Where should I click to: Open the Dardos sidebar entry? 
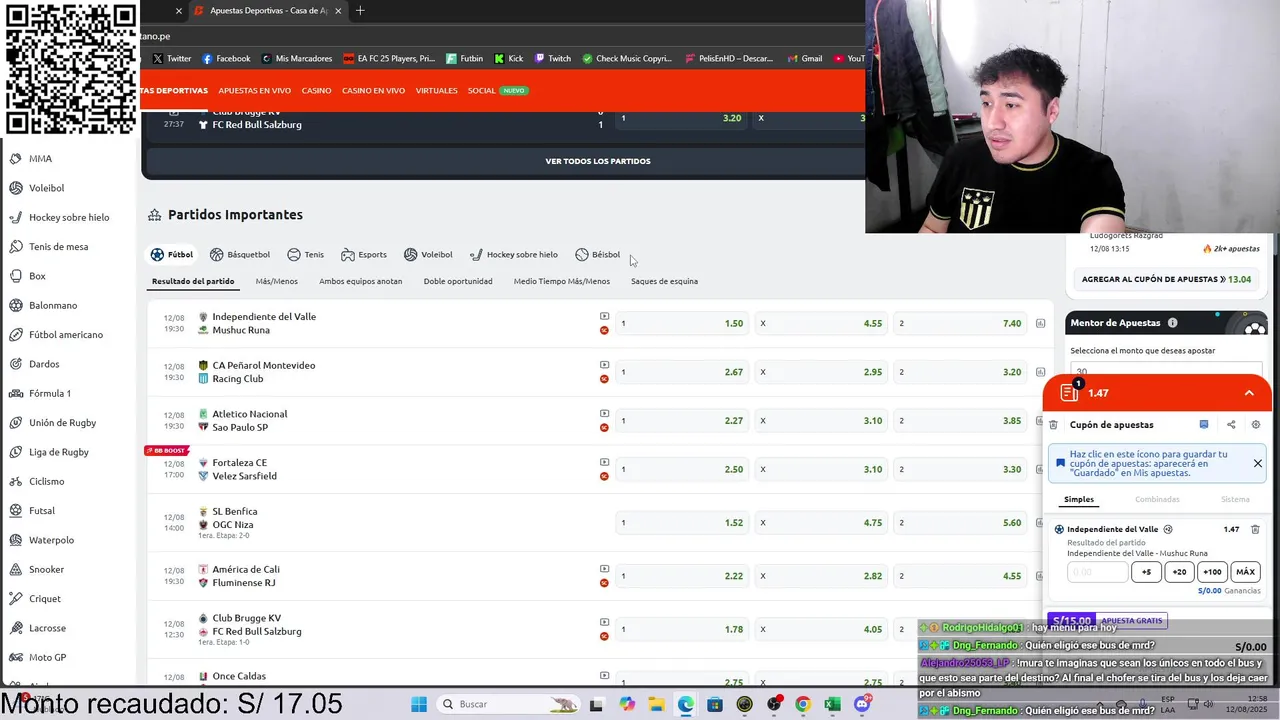[44, 364]
